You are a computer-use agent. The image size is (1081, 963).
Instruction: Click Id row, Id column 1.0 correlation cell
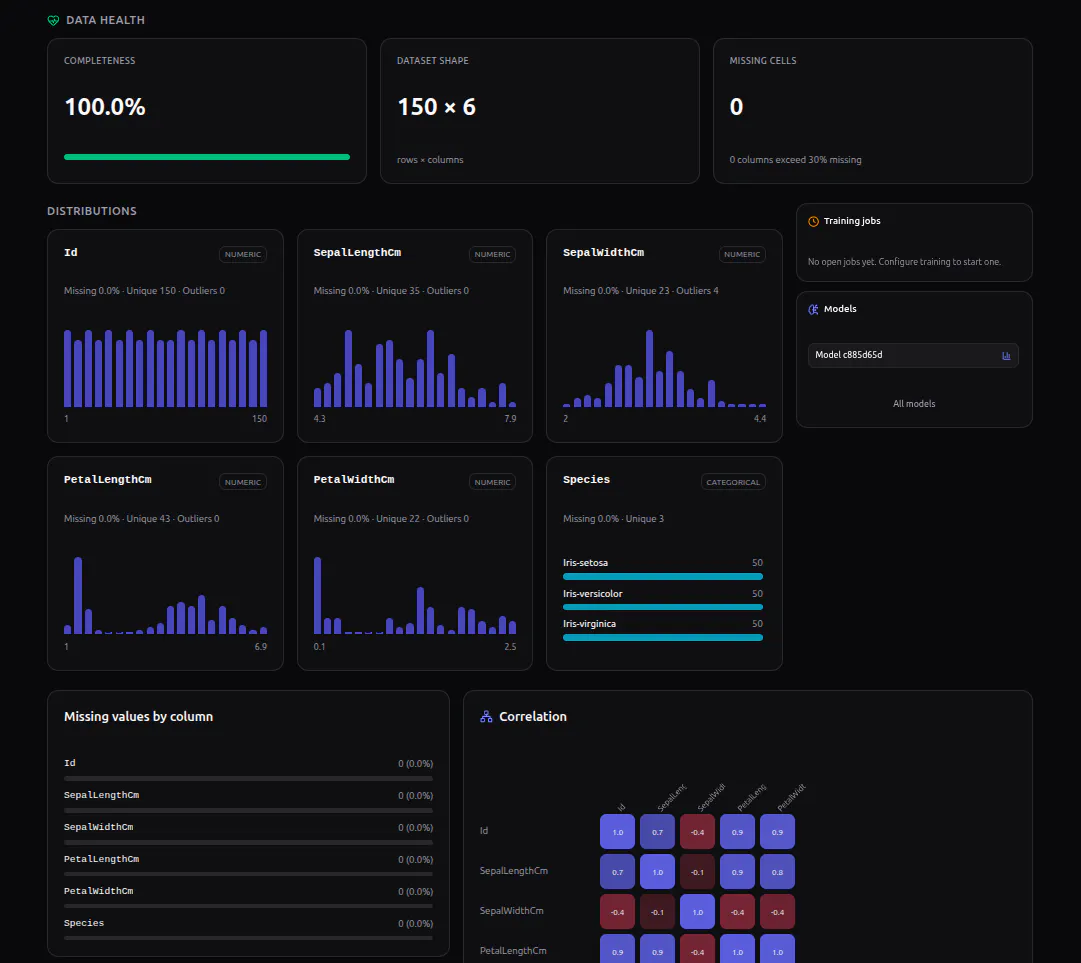click(x=617, y=832)
